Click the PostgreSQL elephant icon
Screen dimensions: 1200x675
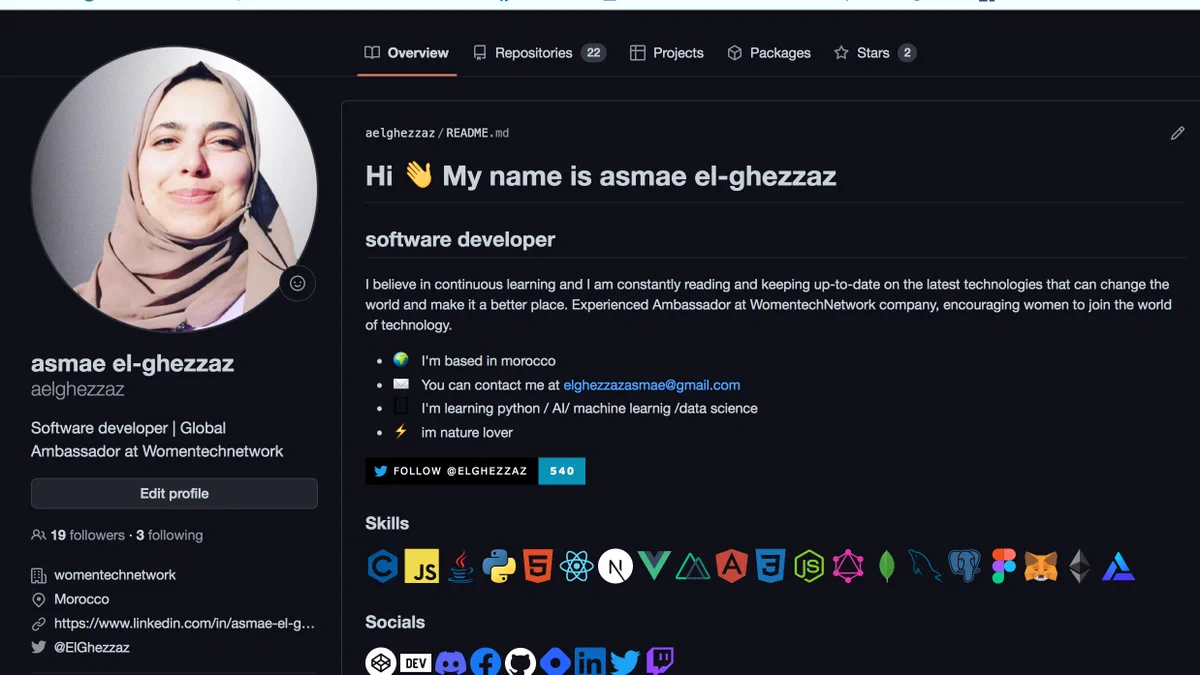[964, 567]
